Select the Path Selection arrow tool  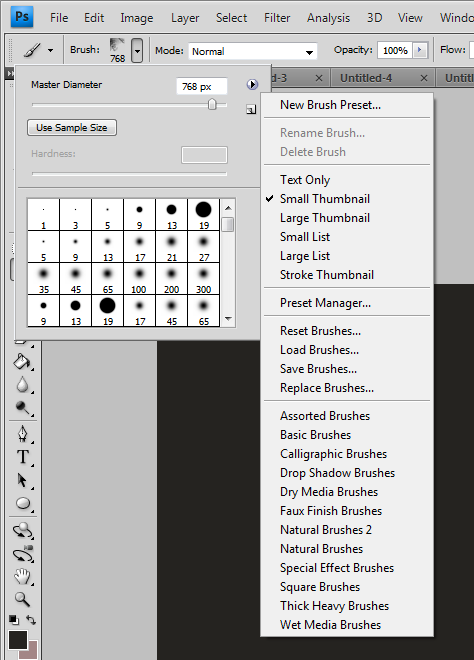tap(22, 480)
